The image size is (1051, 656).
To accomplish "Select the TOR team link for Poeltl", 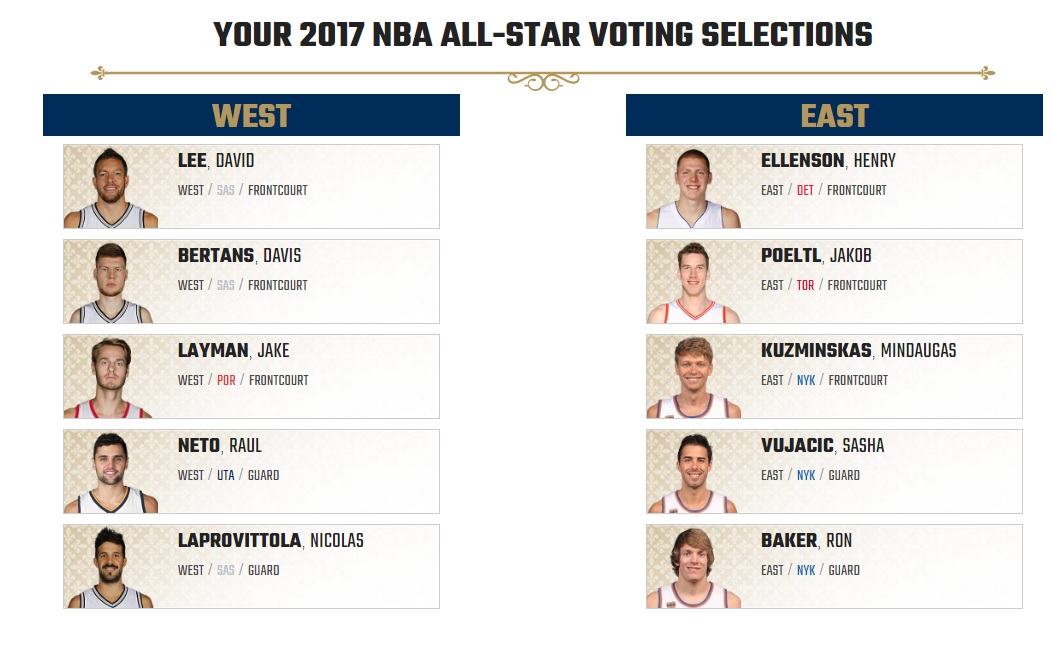I will (x=806, y=285).
